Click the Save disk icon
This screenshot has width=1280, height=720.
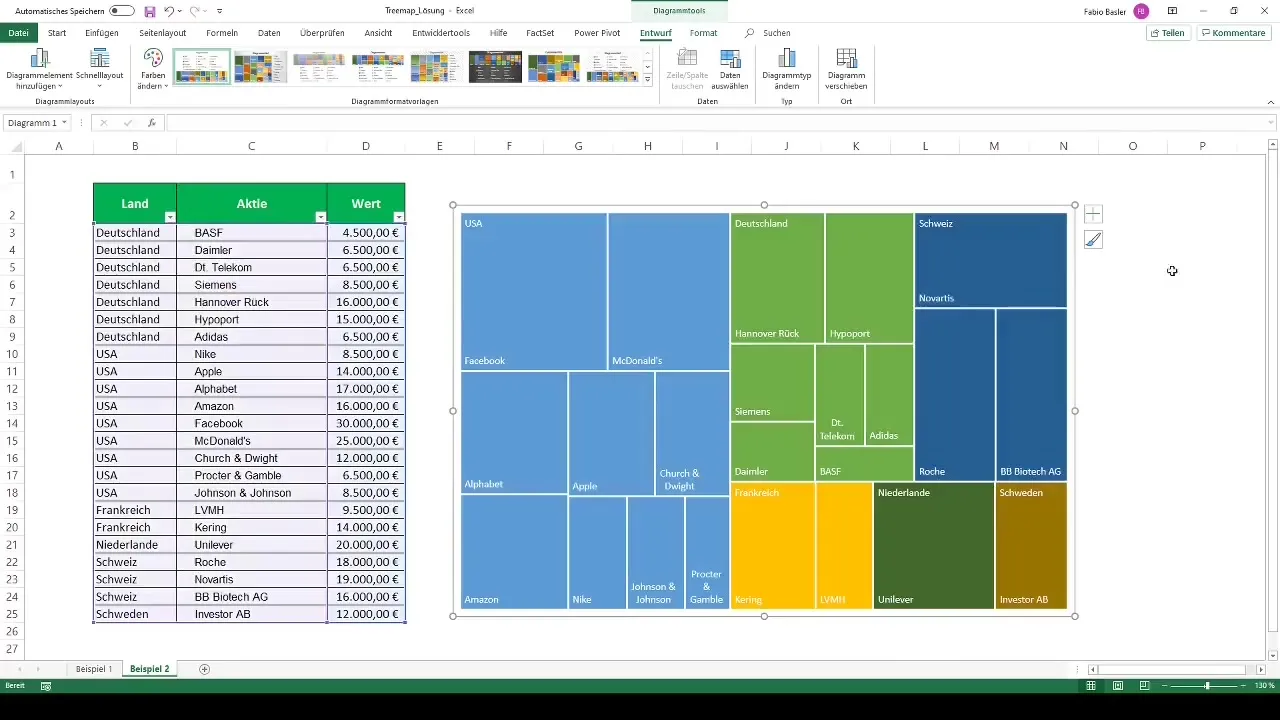point(150,11)
